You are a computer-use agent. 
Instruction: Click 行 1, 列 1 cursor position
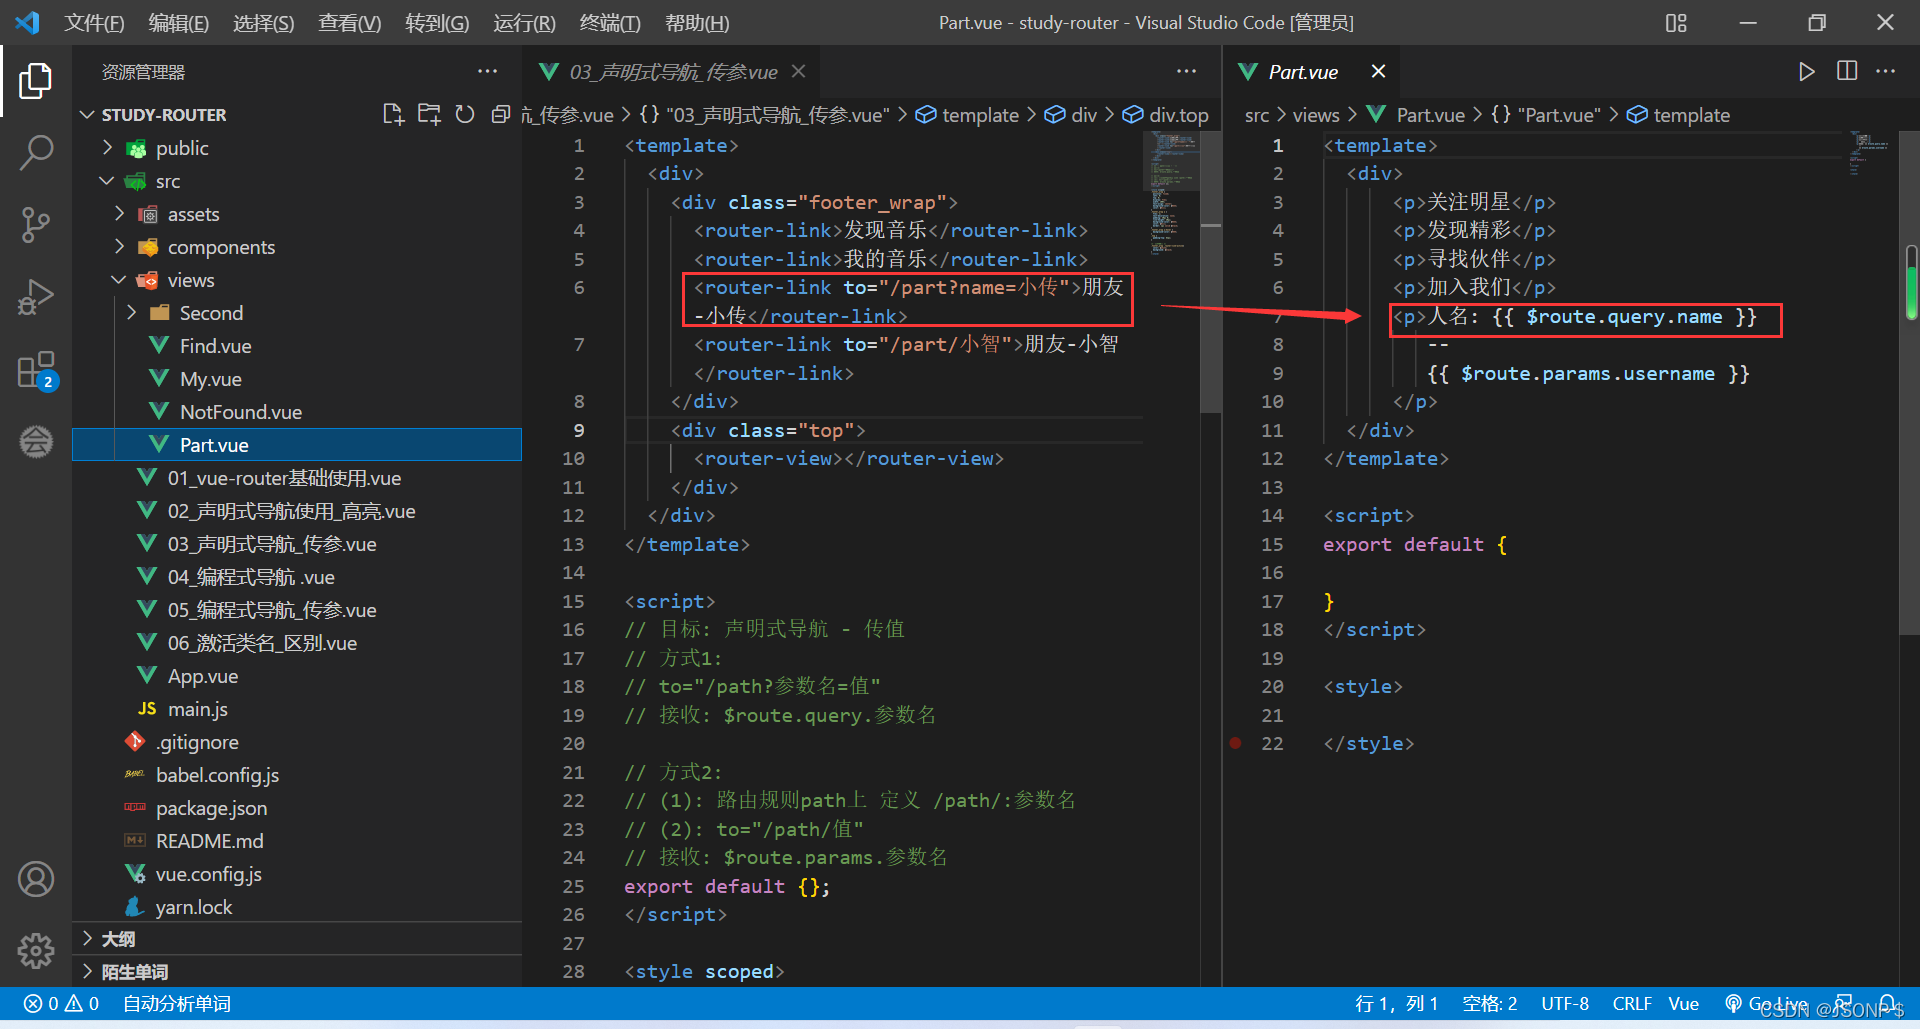pos(1396,1004)
